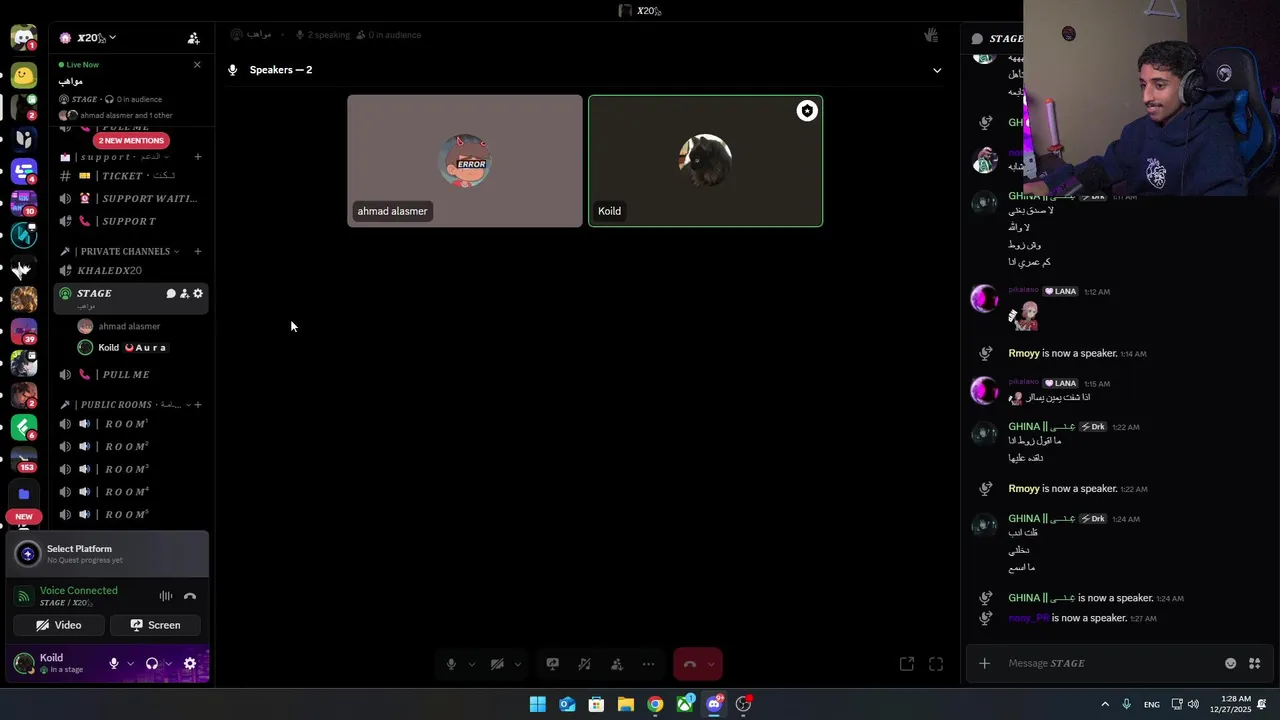Join voice channel ROOM 1
The image size is (1280, 720).
[131, 424]
